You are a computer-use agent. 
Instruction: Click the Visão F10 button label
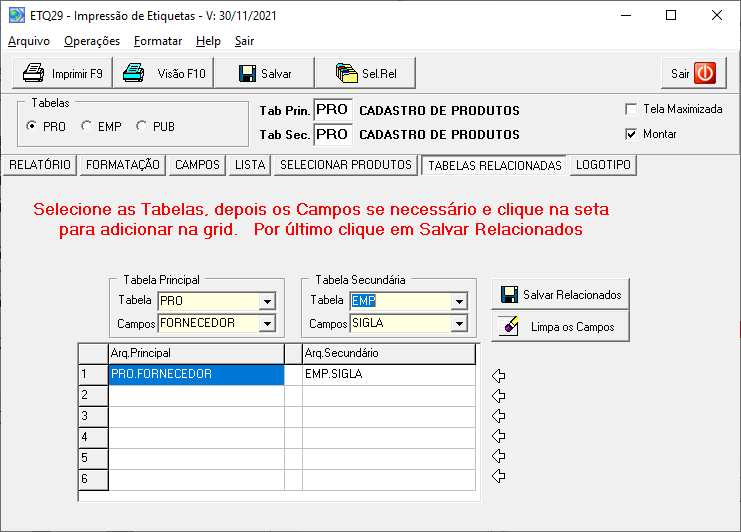[x=181, y=74]
